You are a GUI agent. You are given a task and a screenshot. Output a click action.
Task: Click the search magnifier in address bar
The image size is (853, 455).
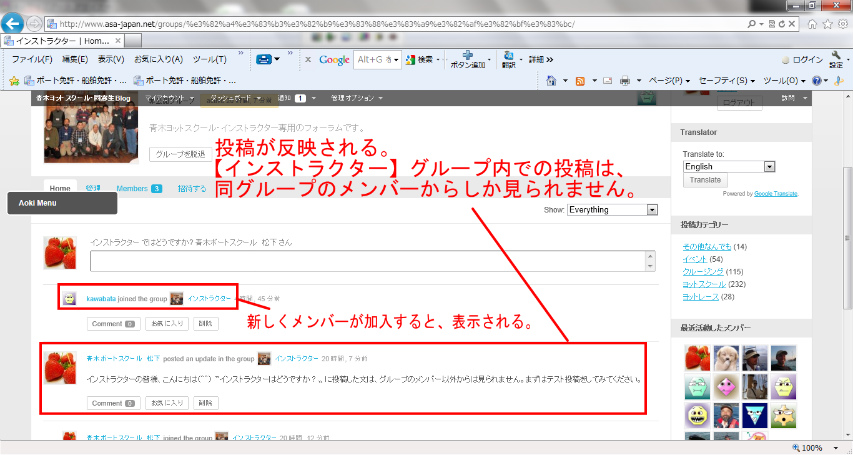click(752, 24)
